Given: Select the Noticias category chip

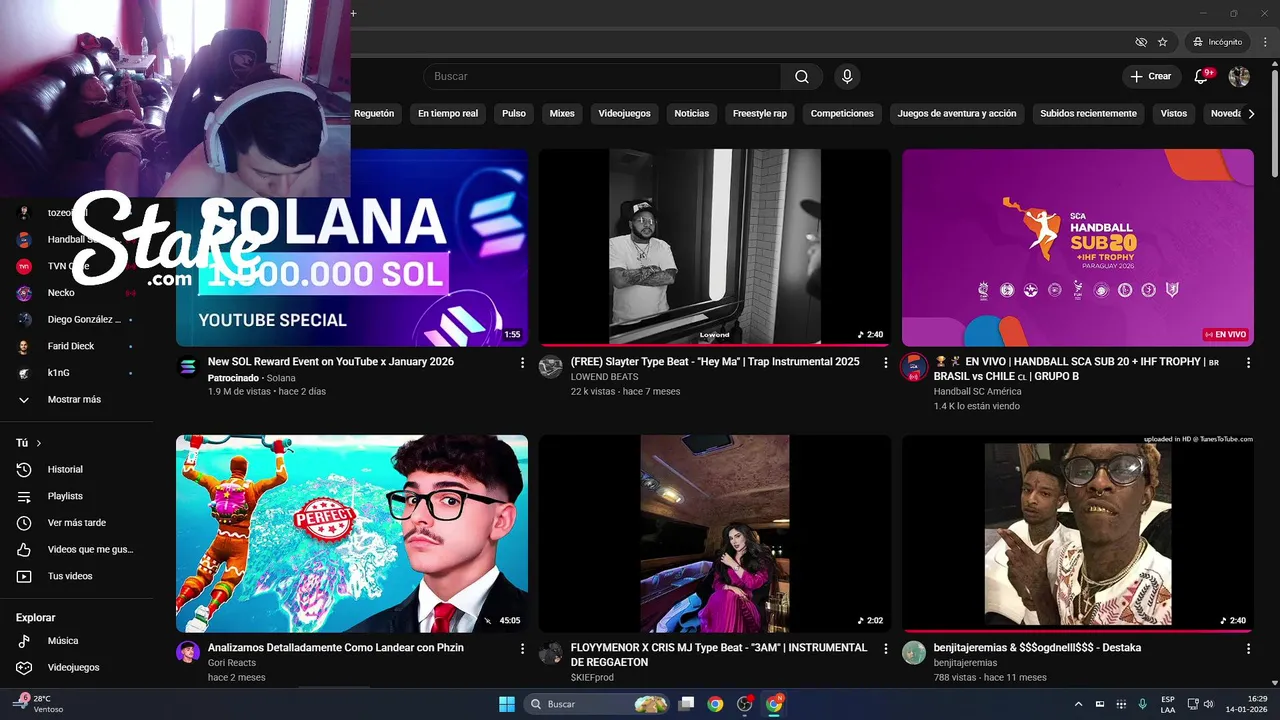Looking at the screenshot, I should (691, 114).
